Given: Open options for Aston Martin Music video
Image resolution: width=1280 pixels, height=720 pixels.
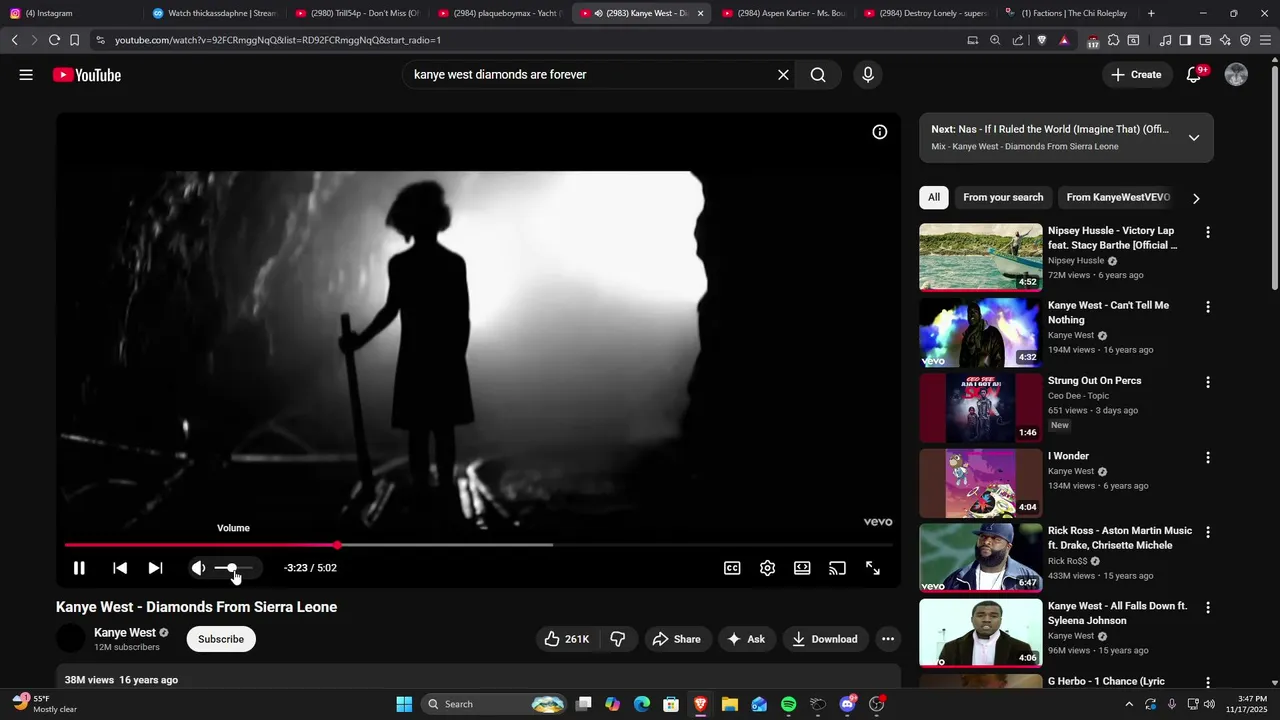Looking at the screenshot, I should click(x=1208, y=532).
